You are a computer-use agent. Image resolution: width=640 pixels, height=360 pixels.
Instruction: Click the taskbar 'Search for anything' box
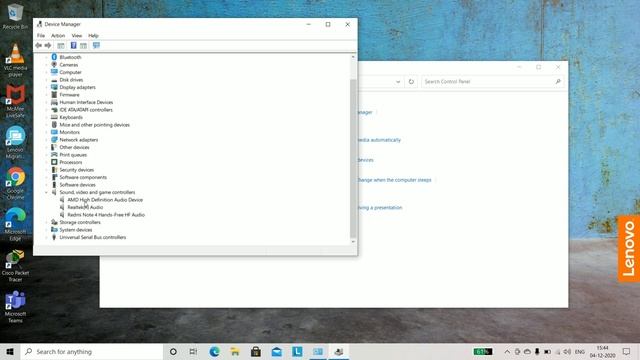[x=92, y=351]
